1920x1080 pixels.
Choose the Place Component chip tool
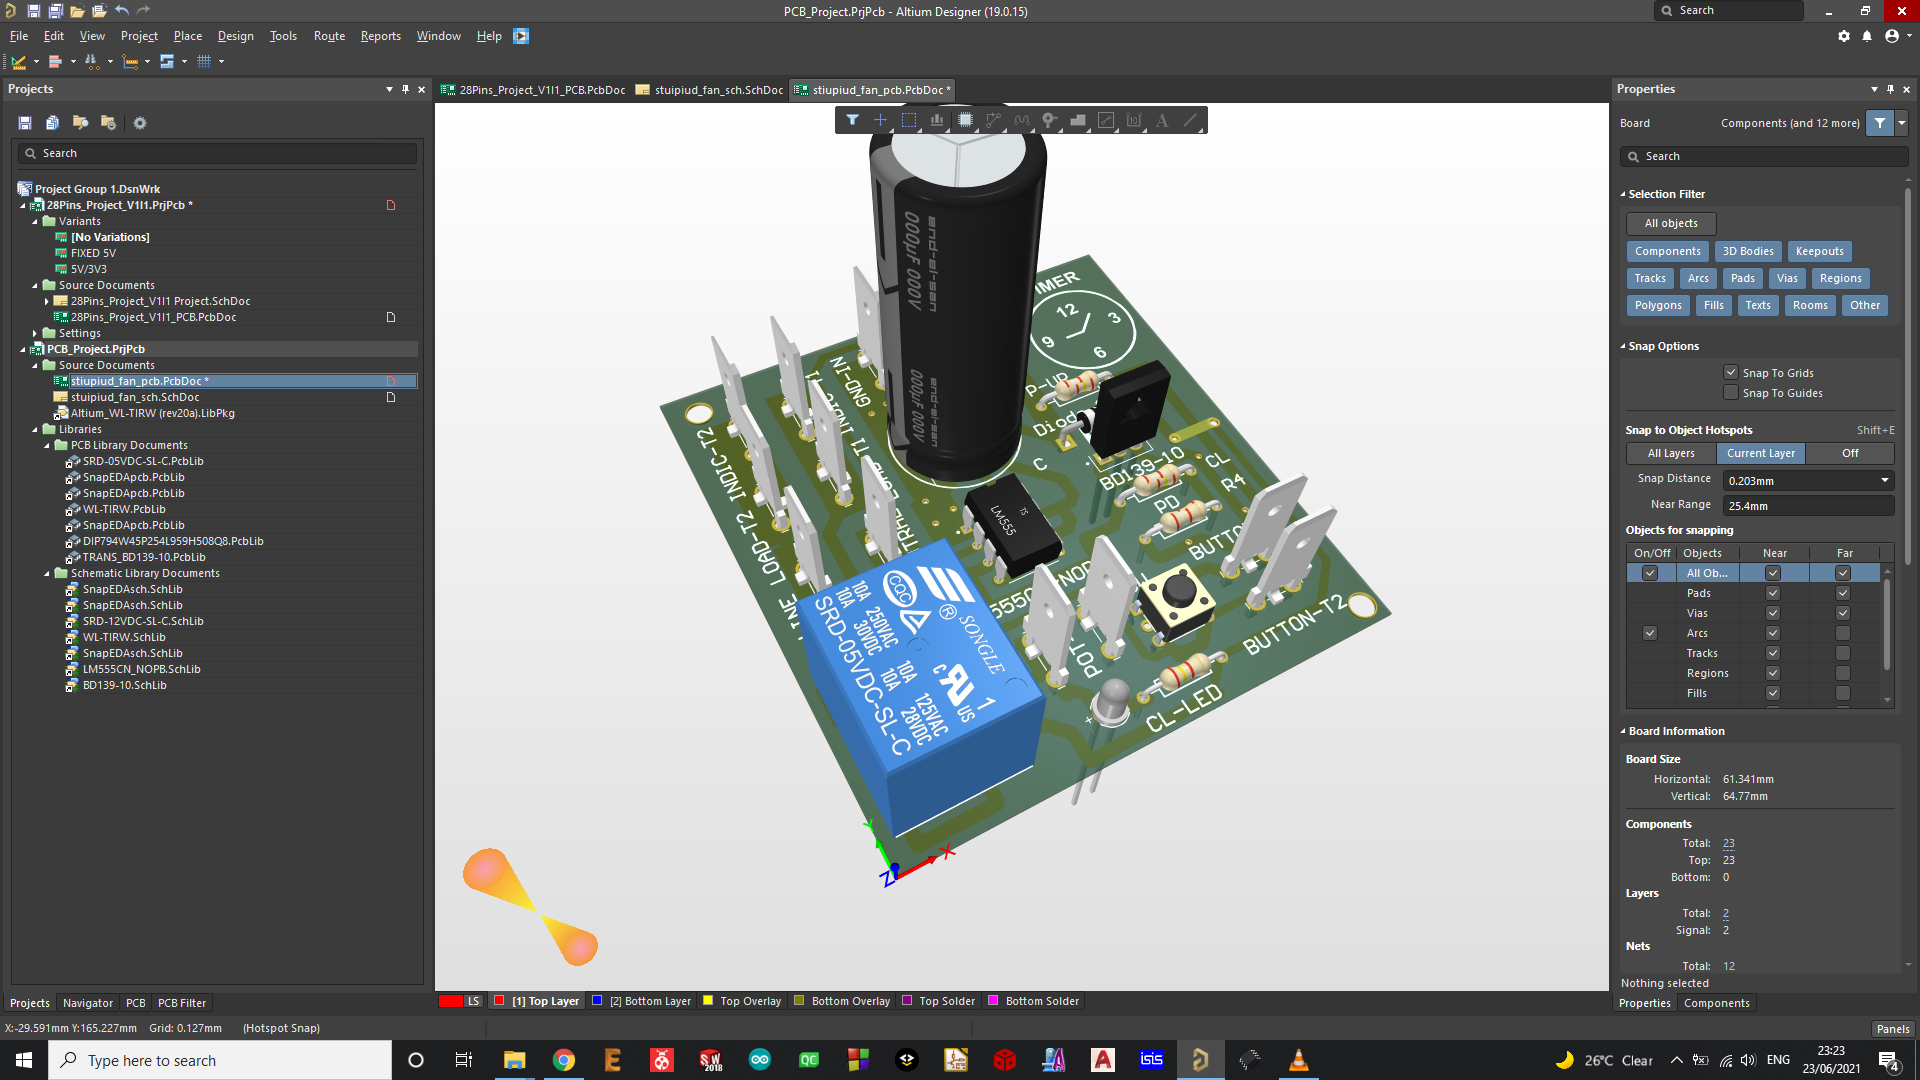(965, 120)
